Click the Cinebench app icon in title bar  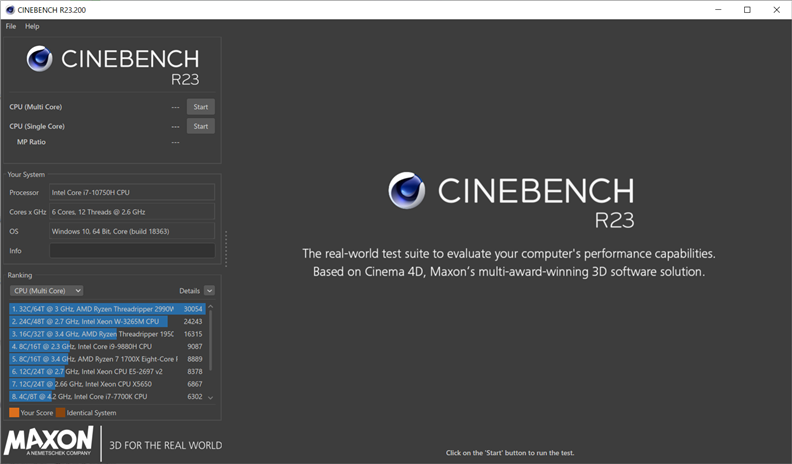(x=10, y=10)
